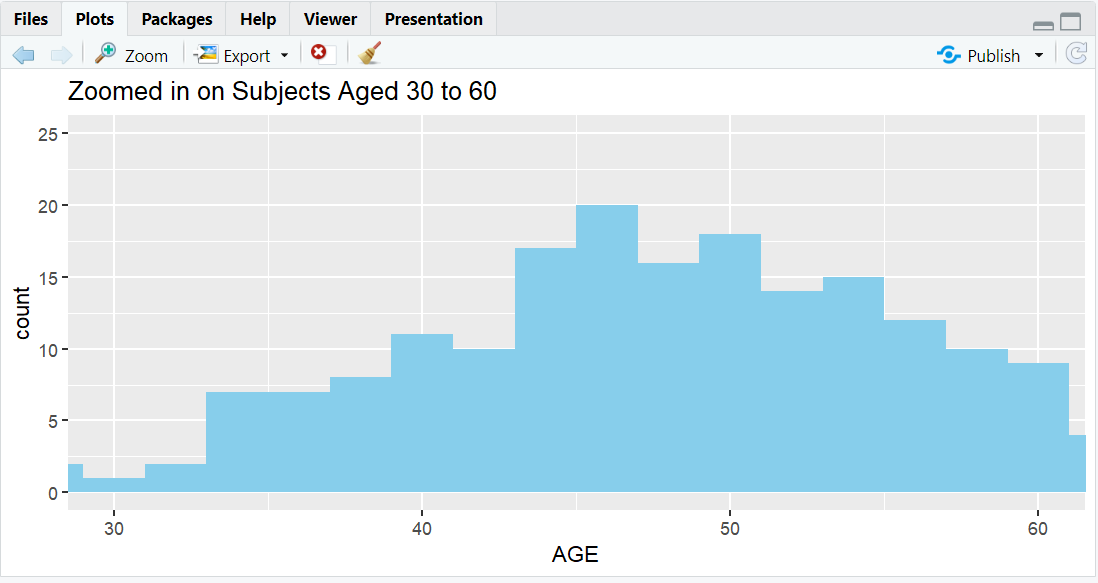Switch to the Viewer tab
Screen dimensions: 1098x583
coord(330,18)
